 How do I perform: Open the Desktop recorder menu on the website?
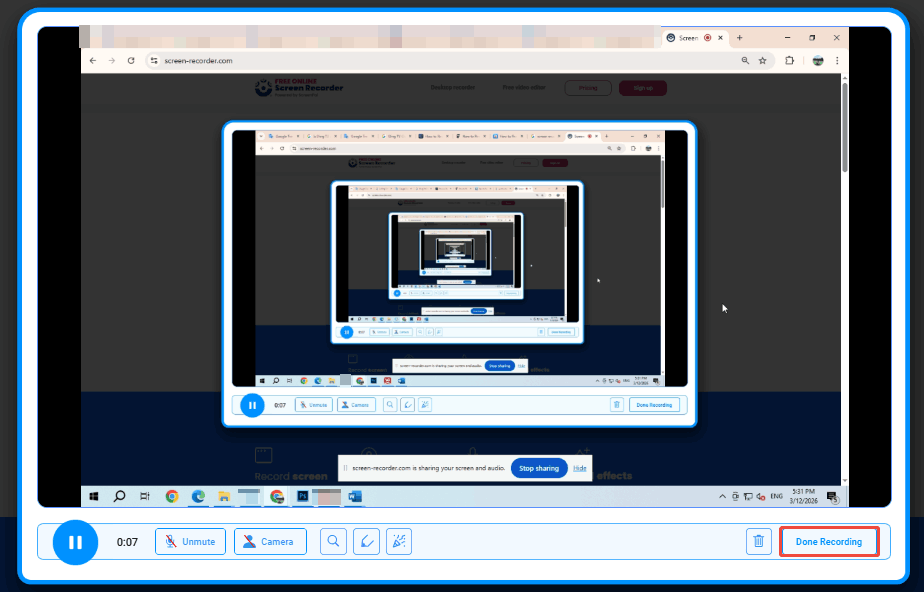point(453,87)
